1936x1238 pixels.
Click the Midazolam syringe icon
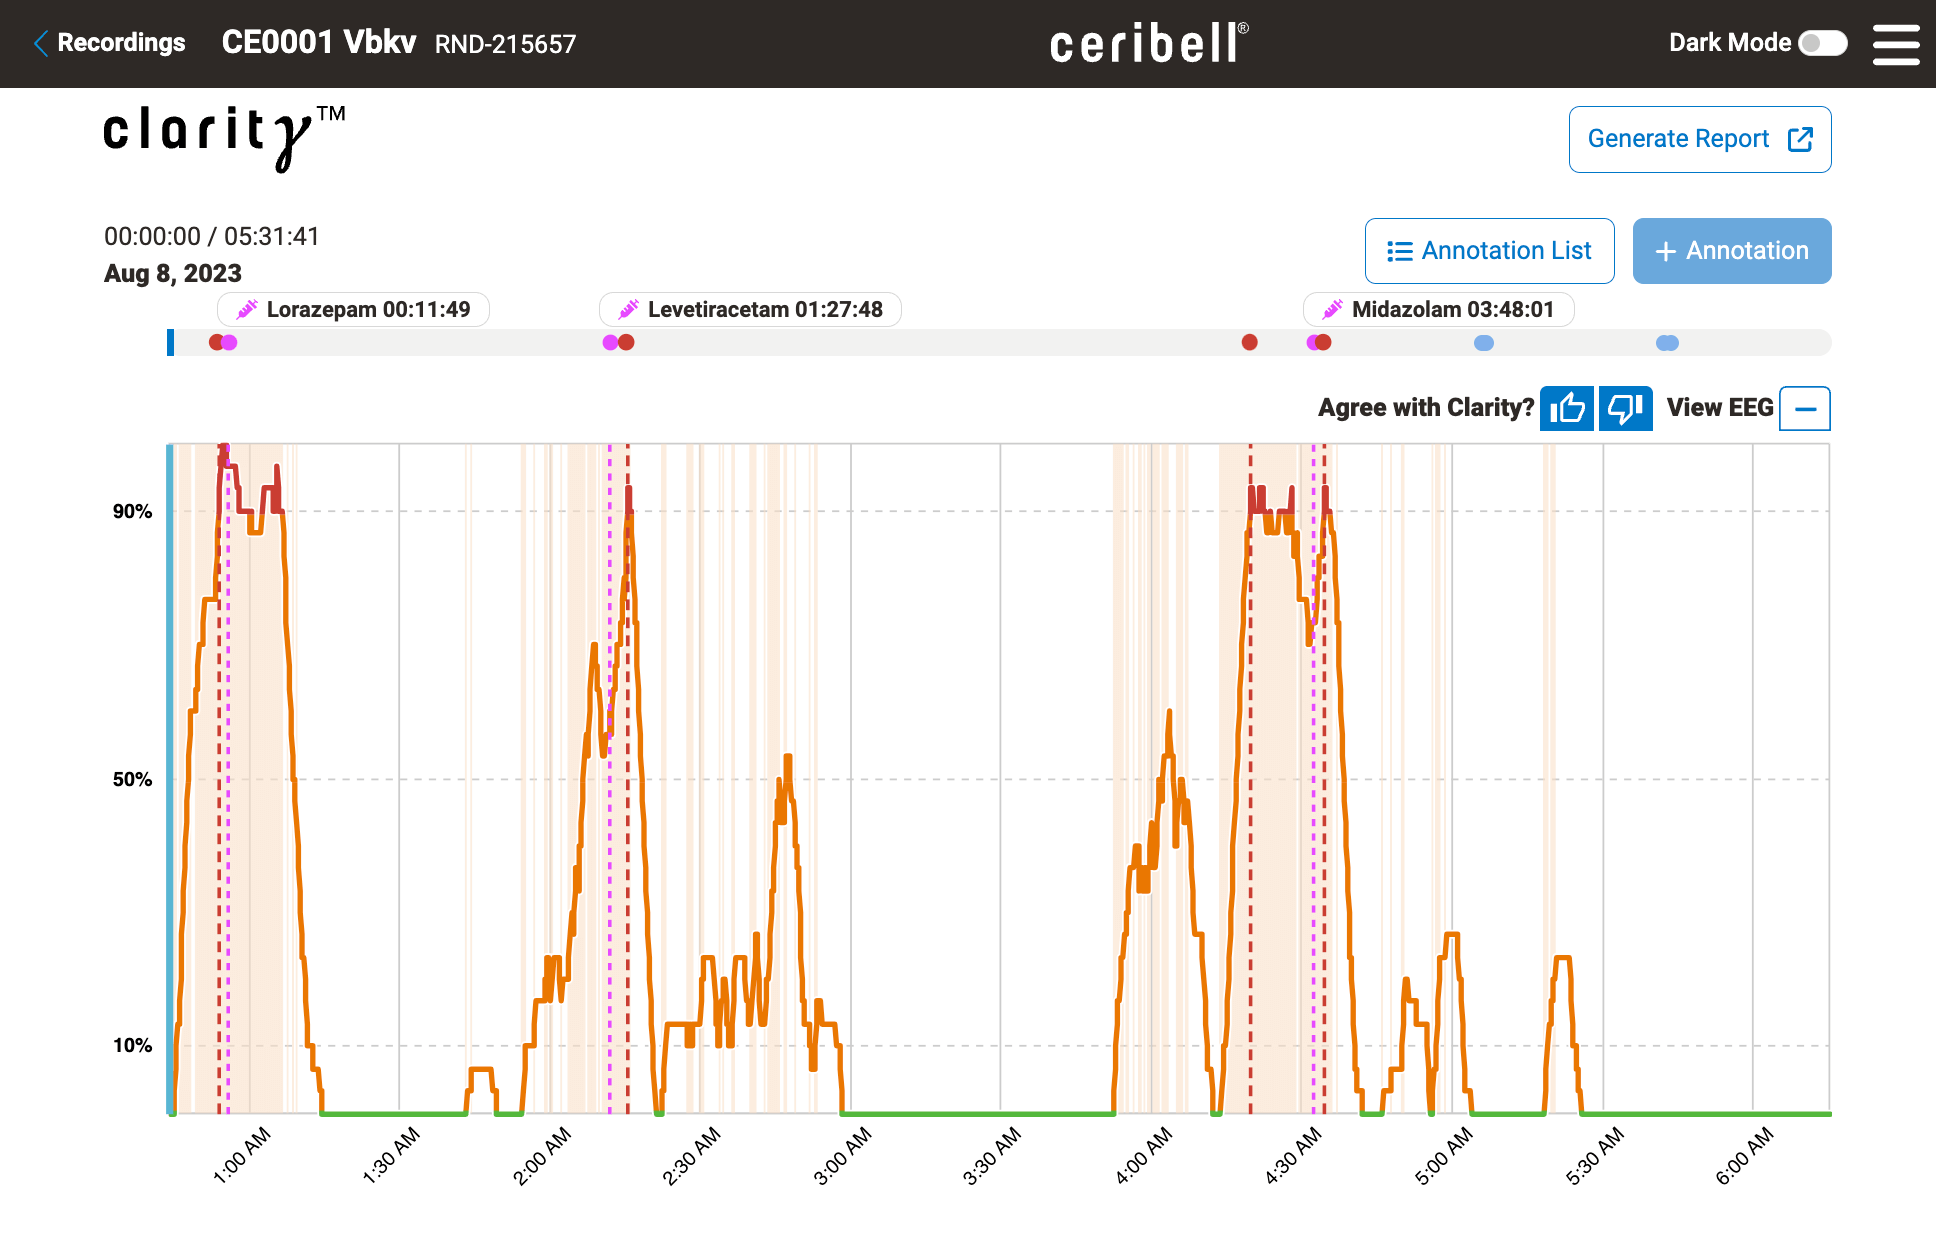pos(1332,310)
